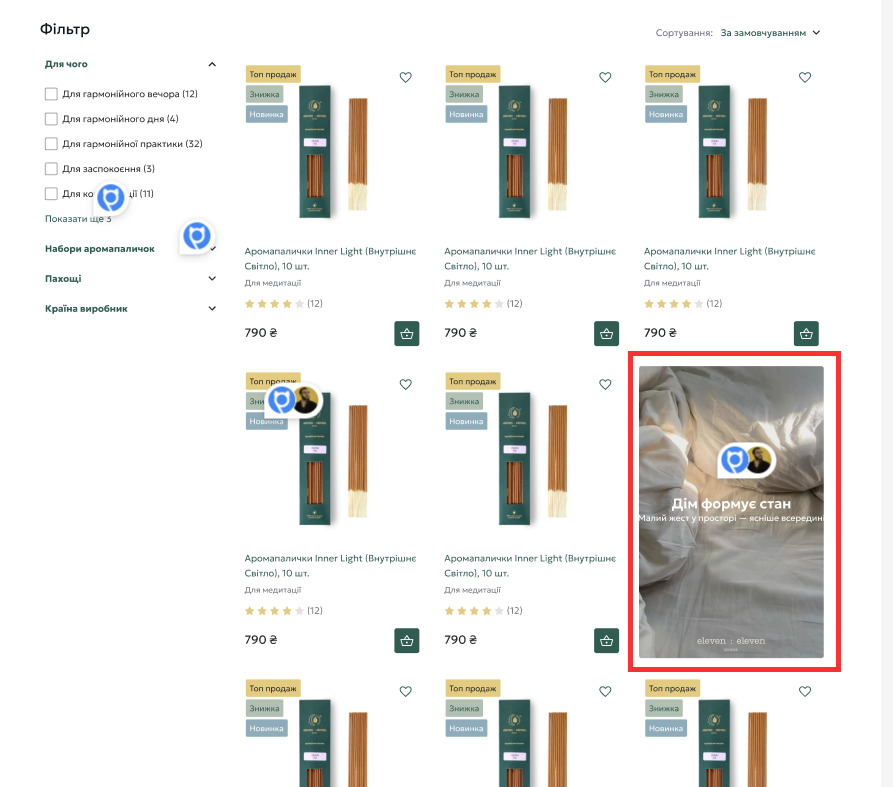Check "Для гармонійного вечора (12)" filter
The width and height of the screenshot is (893, 787).
[x=51, y=94]
